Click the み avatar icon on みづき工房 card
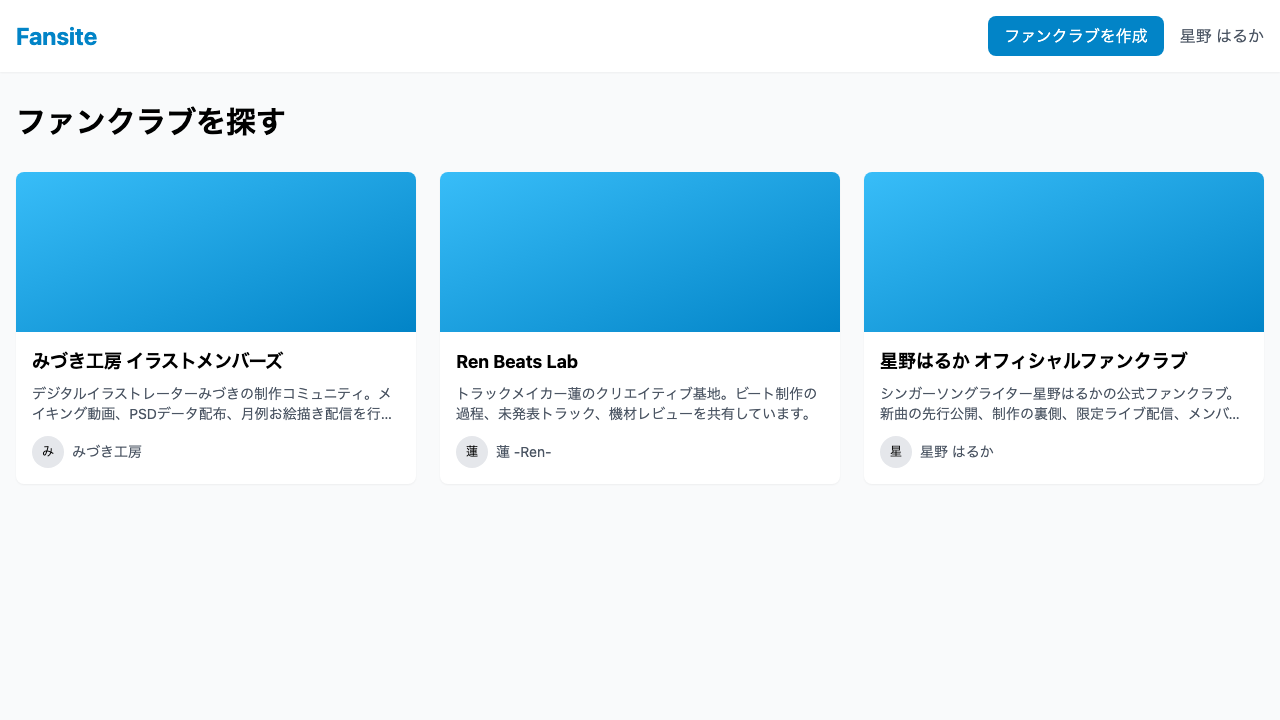1280x720 pixels. click(x=48, y=452)
